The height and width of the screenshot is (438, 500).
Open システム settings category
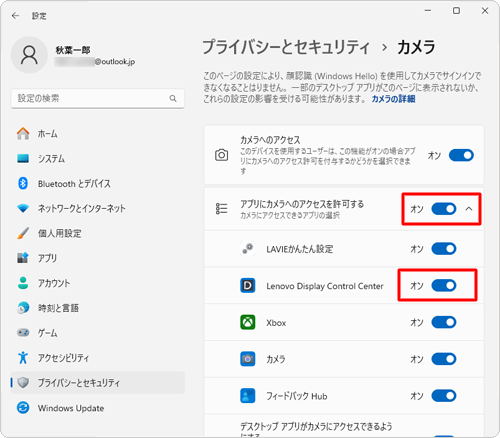(97, 158)
